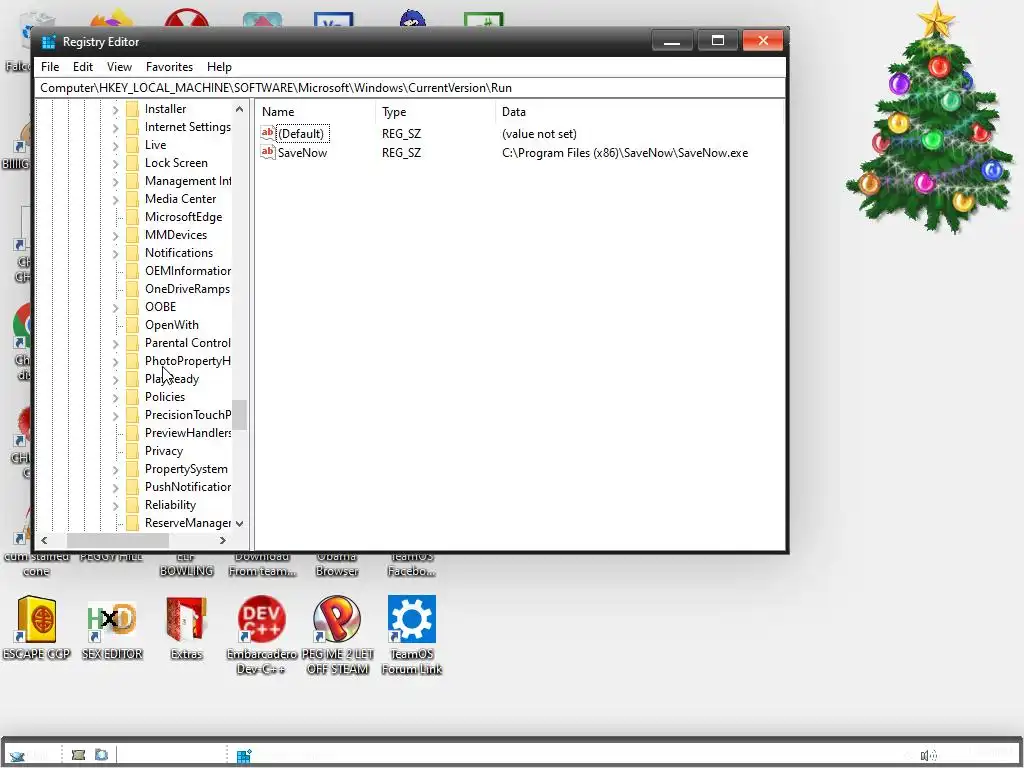Expand the PropertySystem key
Viewport: 1024px width, 768px height.
click(116, 470)
